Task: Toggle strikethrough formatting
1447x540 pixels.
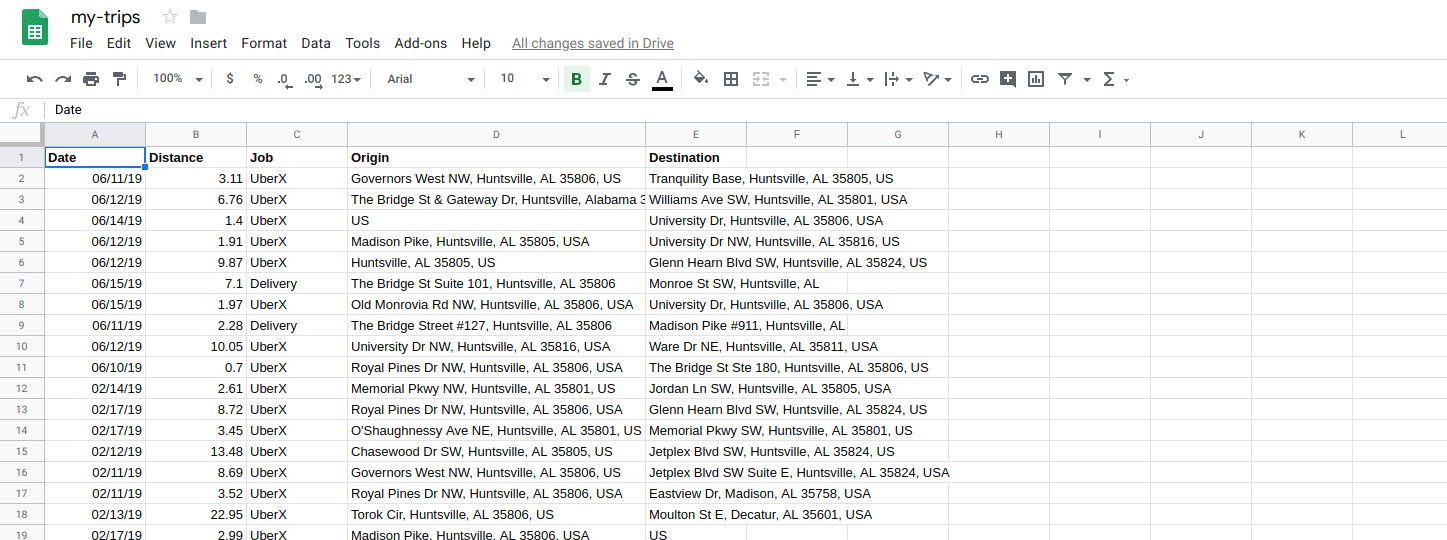Action: tap(633, 79)
